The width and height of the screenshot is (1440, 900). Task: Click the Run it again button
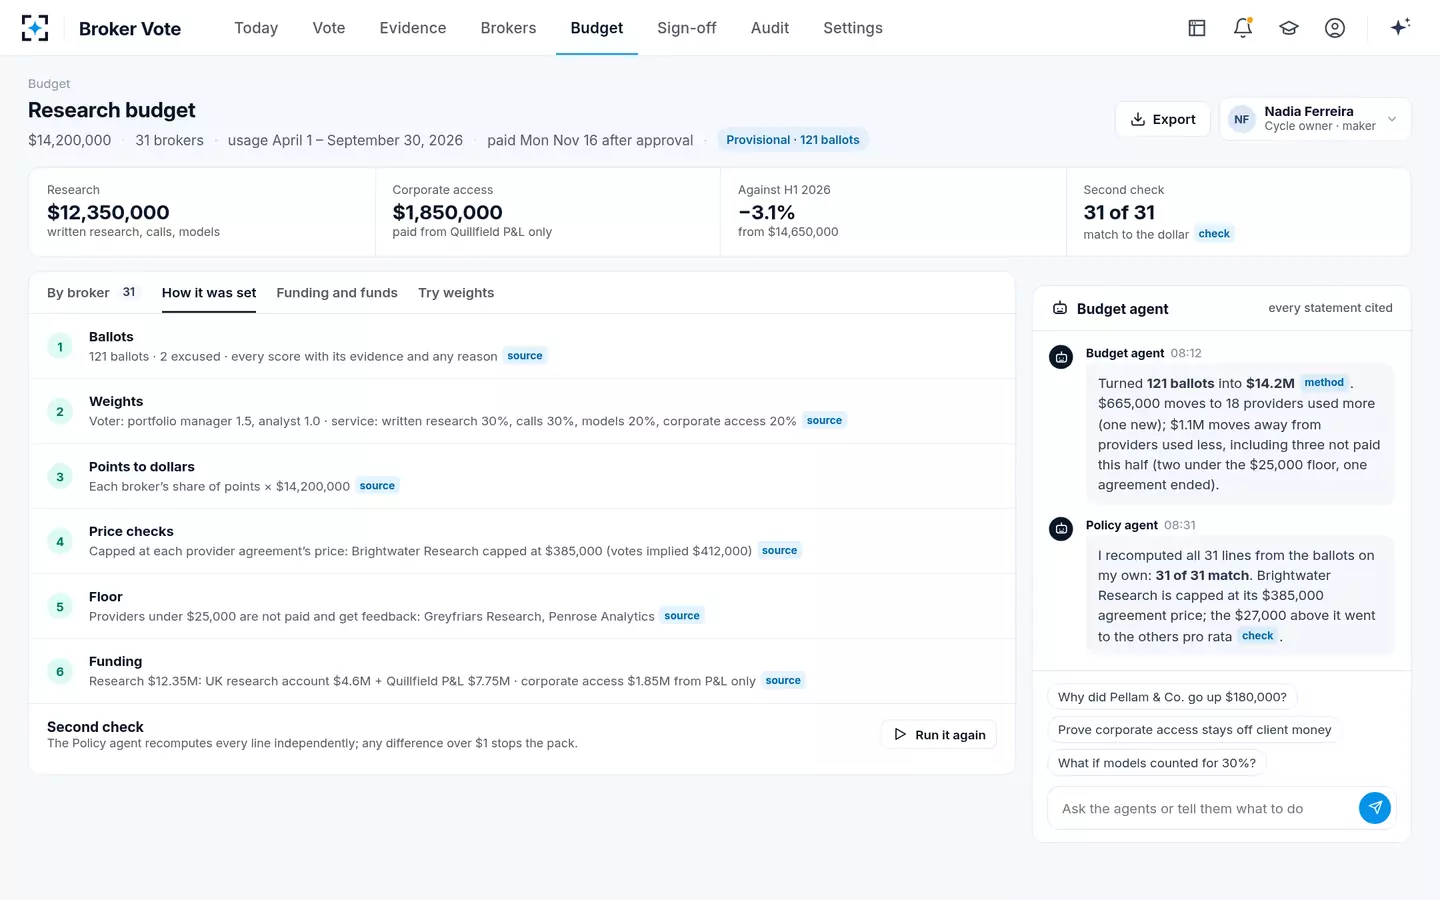coord(939,734)
